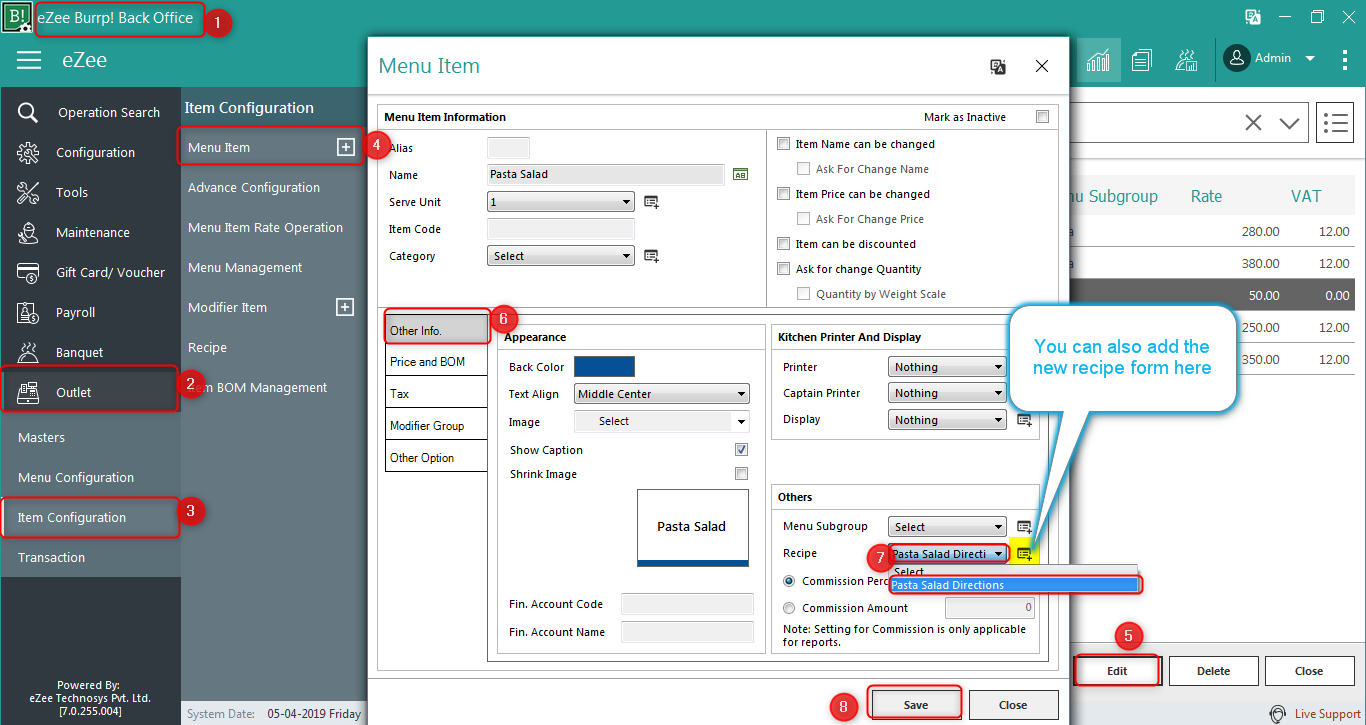Tick the Shrink Image checkbox
The height and width of the screenshot is (725, 1366).
[x=741, y=474]
